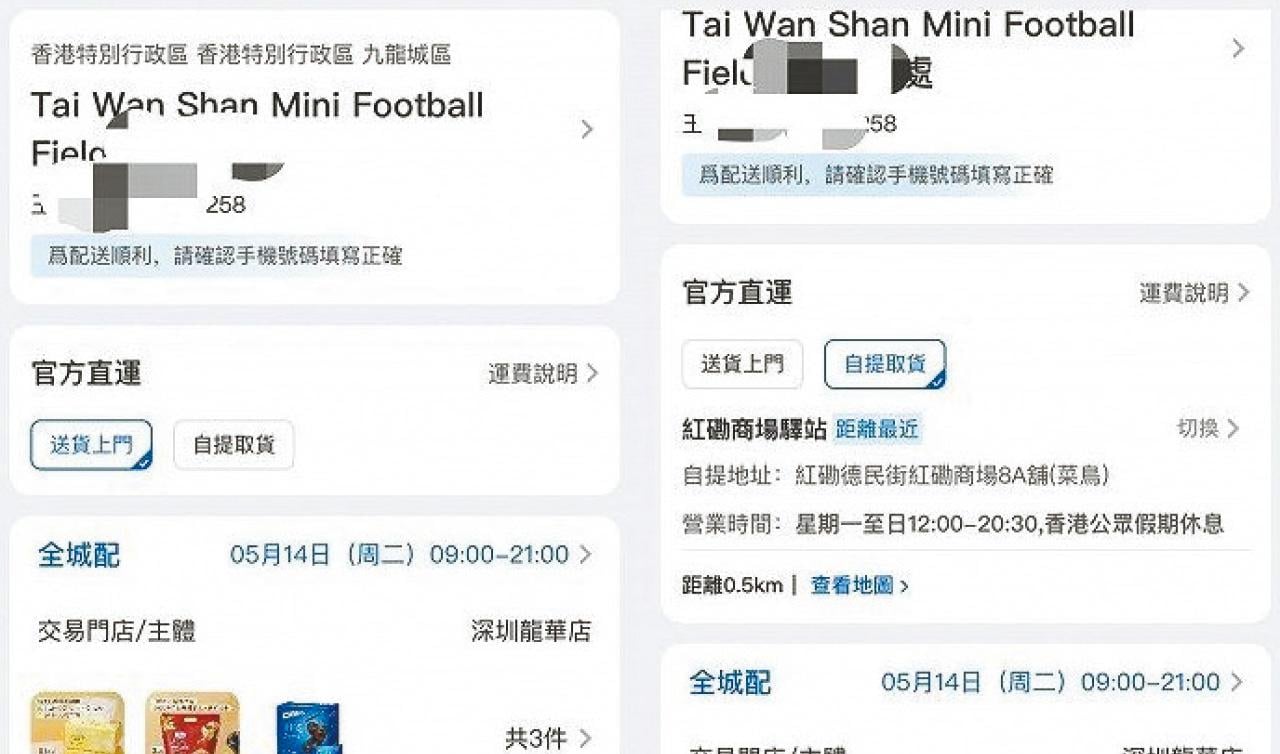Expand right delivery time 05月14日 09:00-21:00
Image resolution: width=1280 pixels, height=754 pixels.
[x=1063, y=683]
